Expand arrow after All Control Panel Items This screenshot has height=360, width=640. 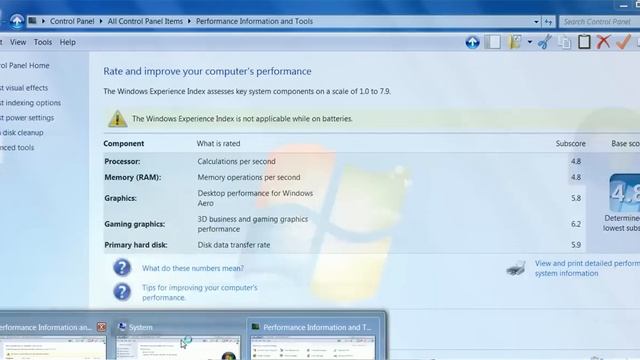click(x=189, y=21)
